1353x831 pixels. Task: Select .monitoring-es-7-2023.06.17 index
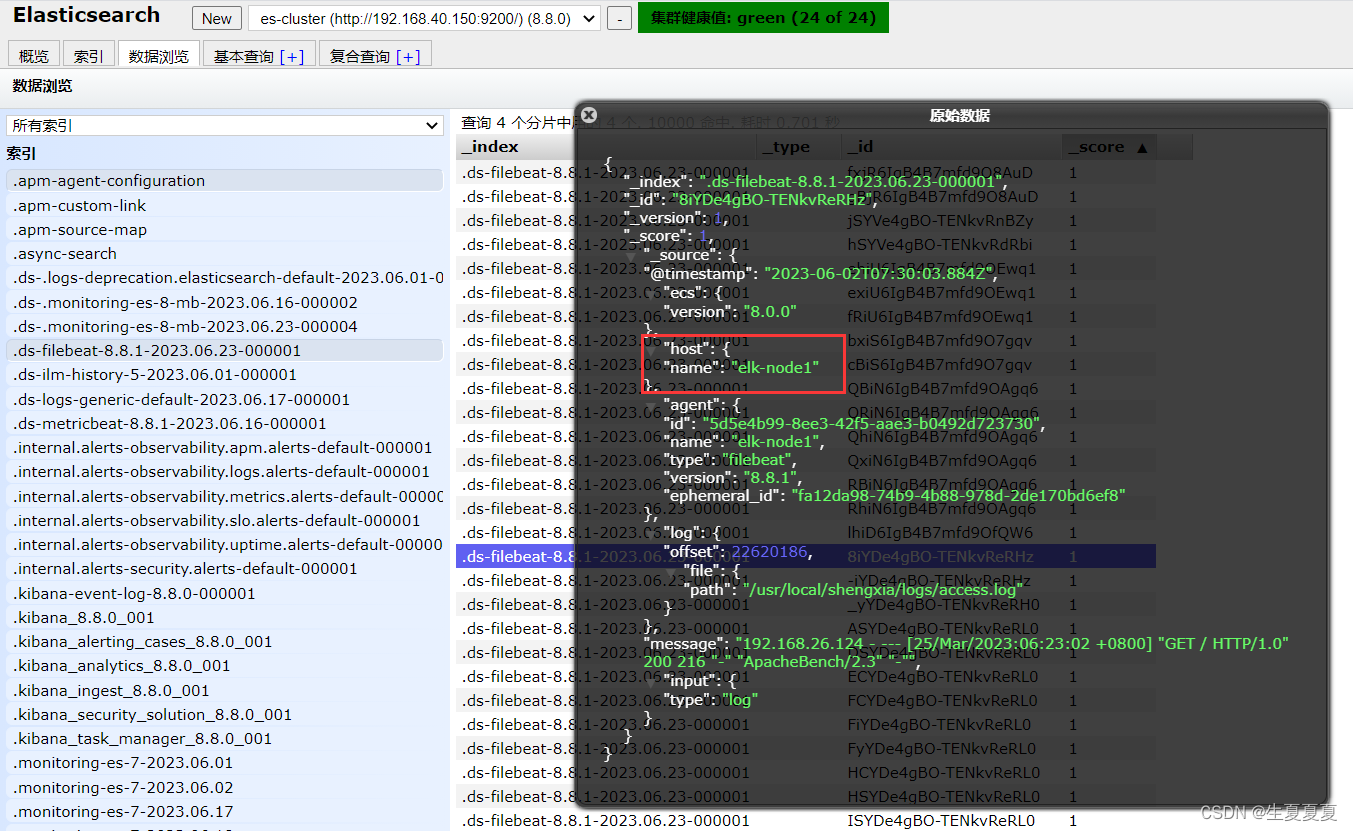point(225,812)
